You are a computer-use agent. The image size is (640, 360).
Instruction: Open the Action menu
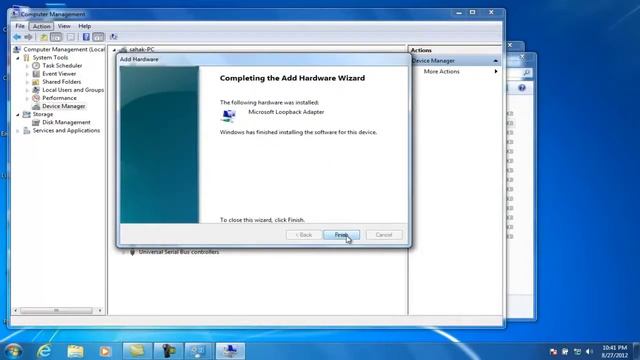click(41, 26)
